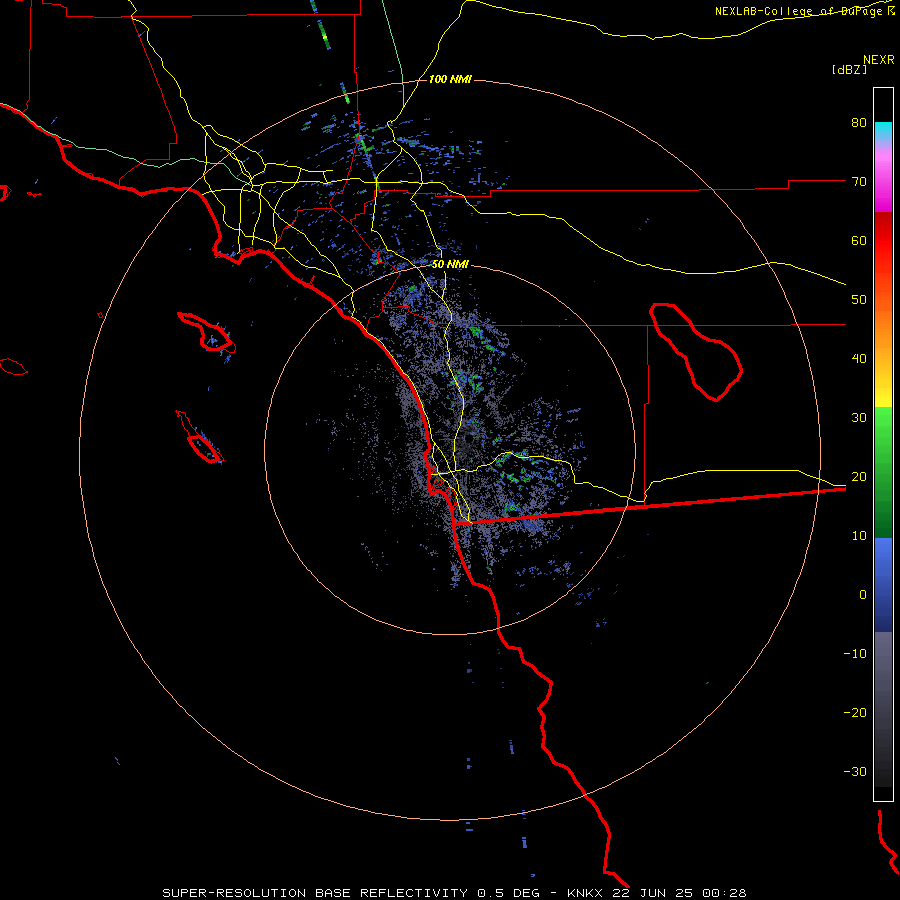Click the 50 NMI range ring label
This screenshot has height=900, width=900.
click(450, 265)
